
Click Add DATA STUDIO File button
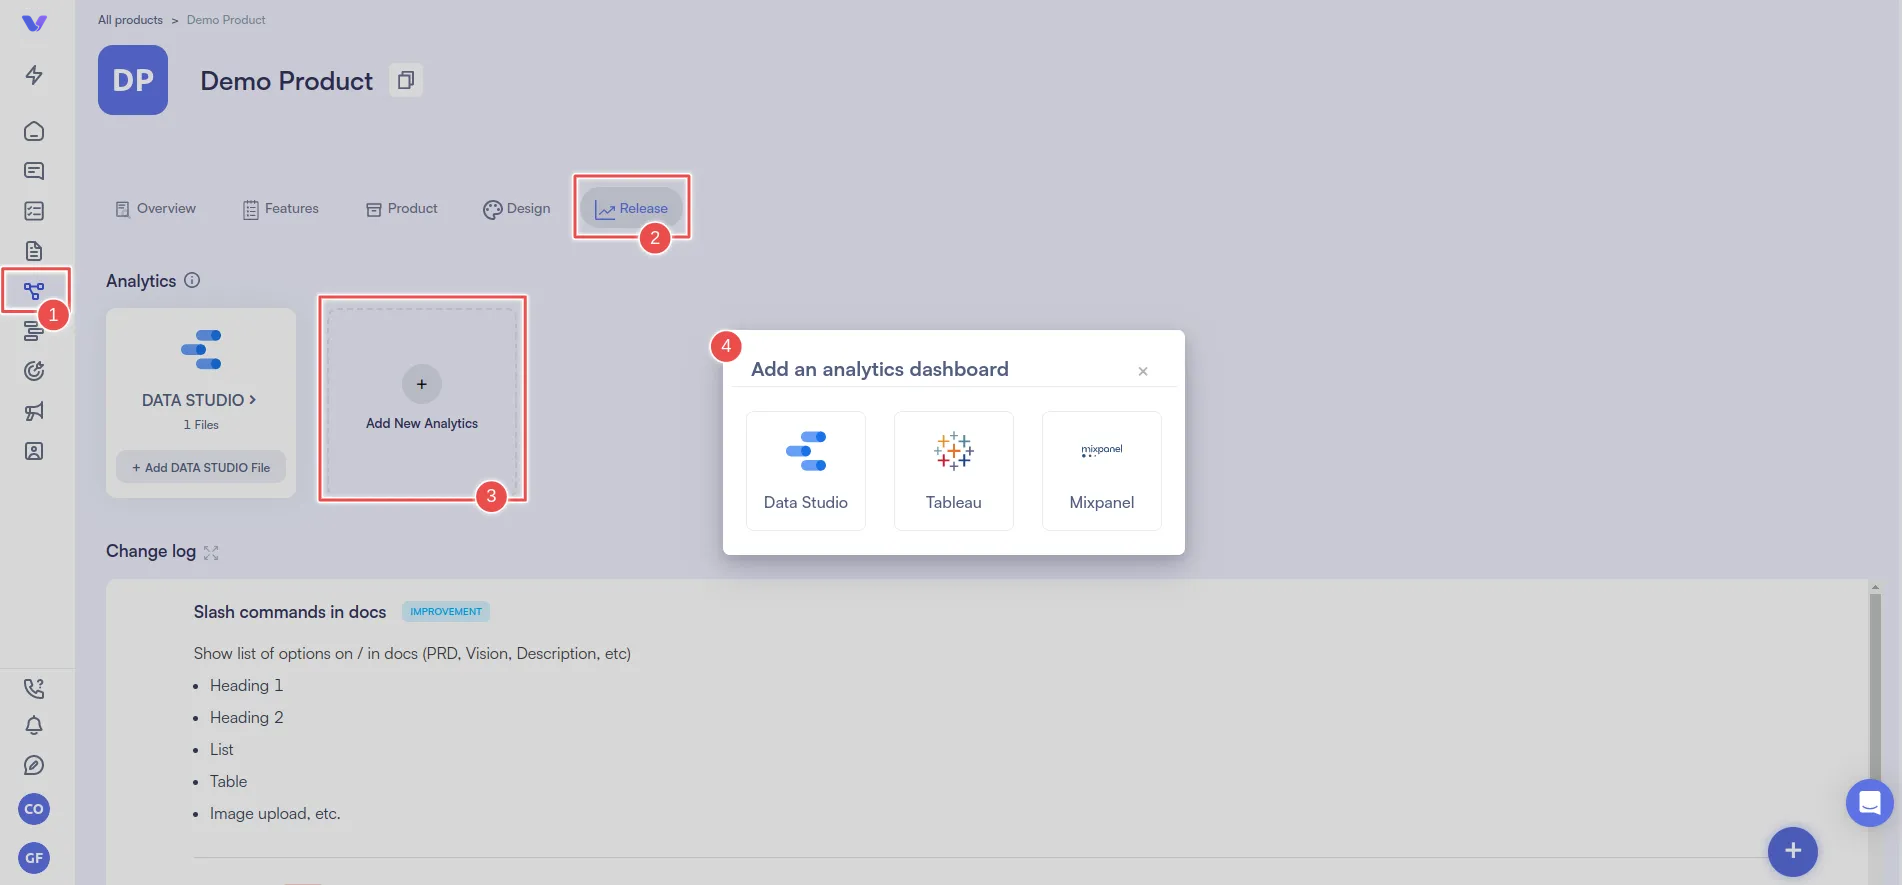[201, 467]
